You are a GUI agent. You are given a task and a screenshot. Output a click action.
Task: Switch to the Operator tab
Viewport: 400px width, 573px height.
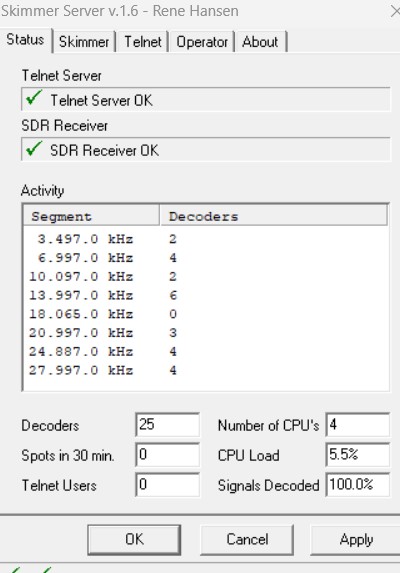point(202,42)
